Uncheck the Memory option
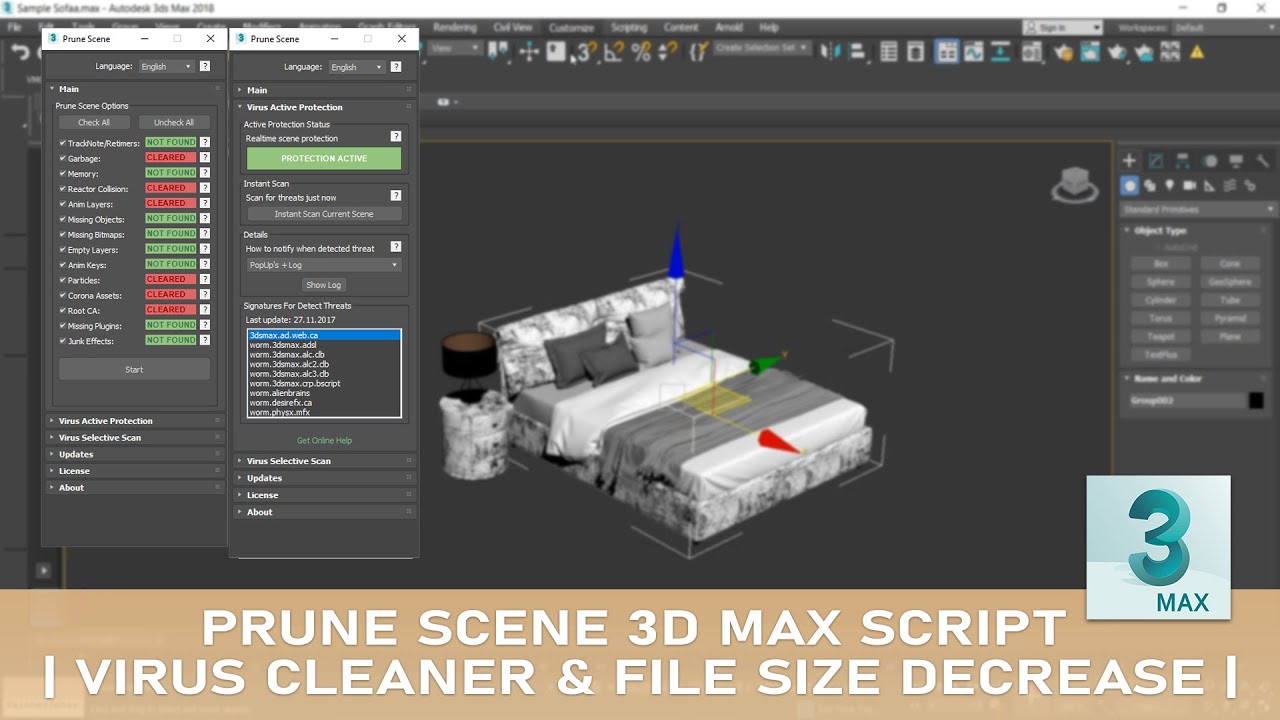Viewport: 1280px width, 720px height. click(x=62, y=173)
